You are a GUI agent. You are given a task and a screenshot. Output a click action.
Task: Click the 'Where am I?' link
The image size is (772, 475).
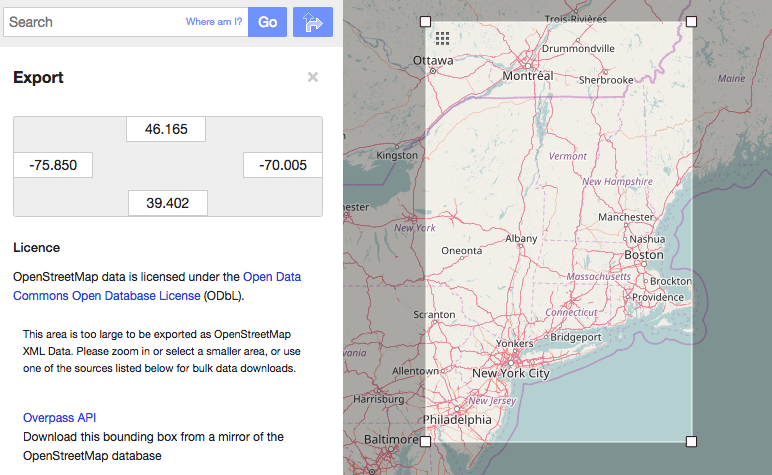213,22
